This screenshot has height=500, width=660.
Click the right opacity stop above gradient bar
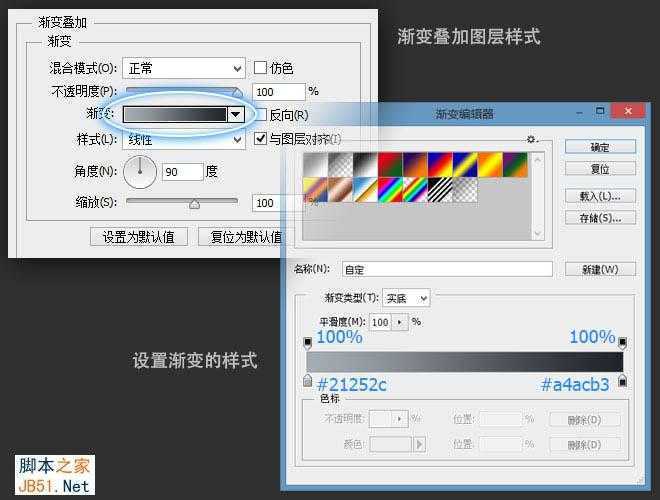(622, 343)
